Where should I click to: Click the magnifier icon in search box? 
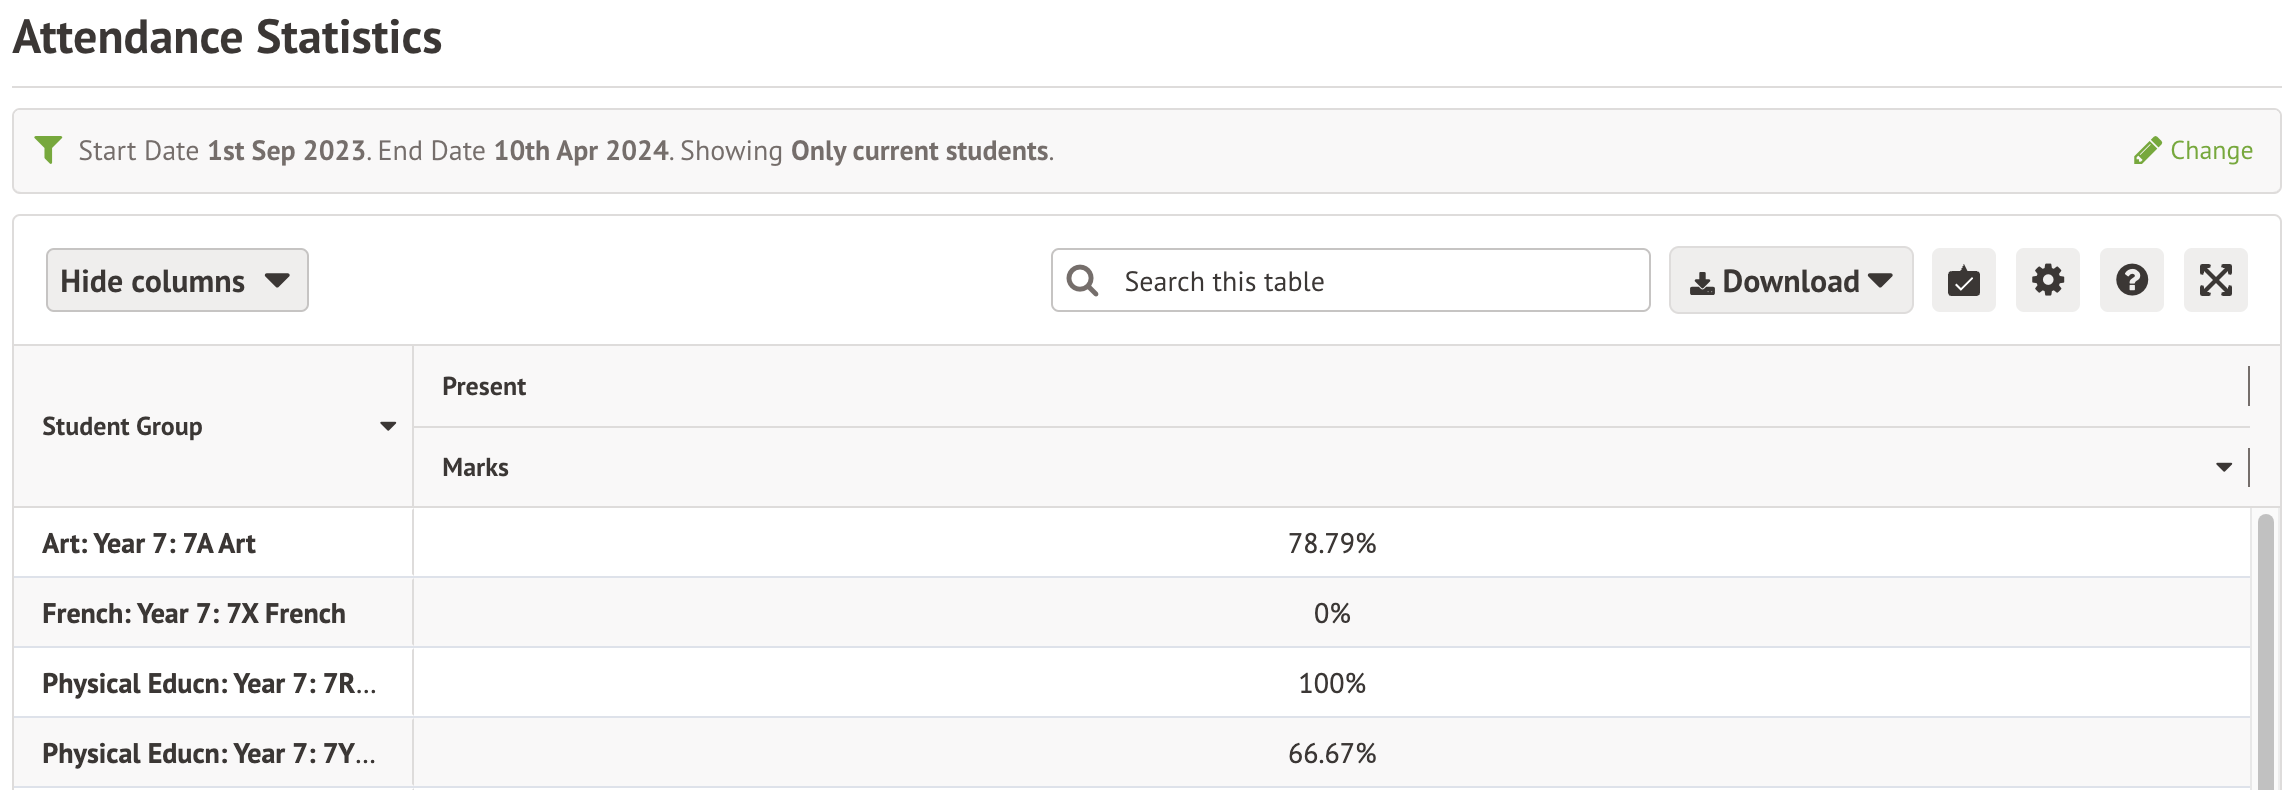[1082, 281]
